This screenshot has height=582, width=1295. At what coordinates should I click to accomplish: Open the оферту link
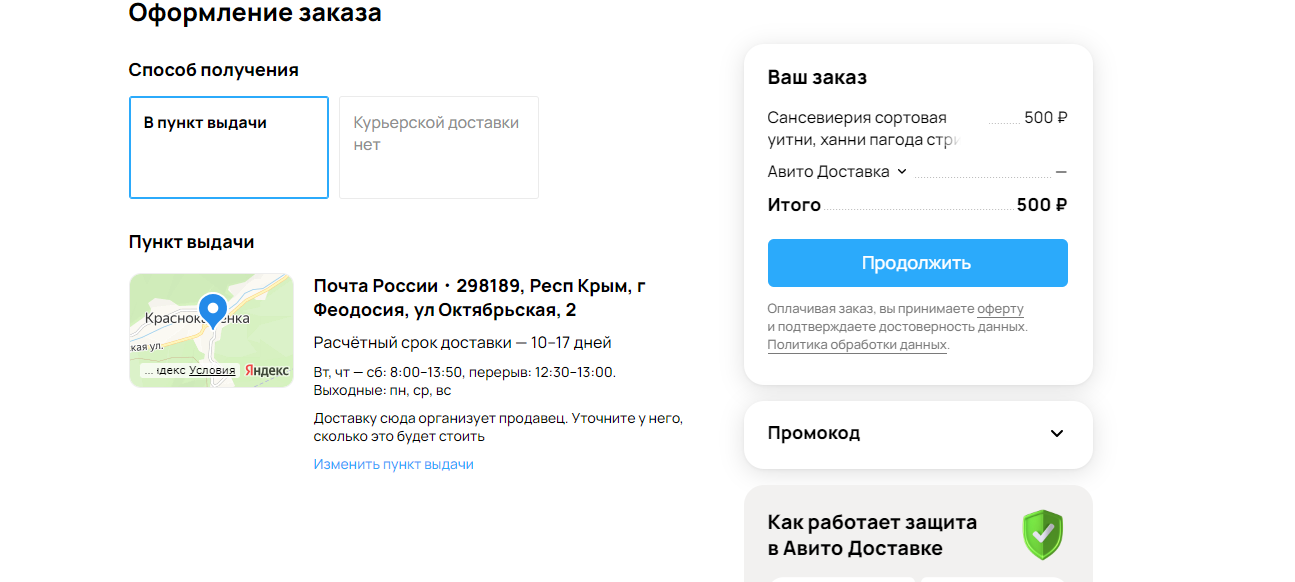1001,309
